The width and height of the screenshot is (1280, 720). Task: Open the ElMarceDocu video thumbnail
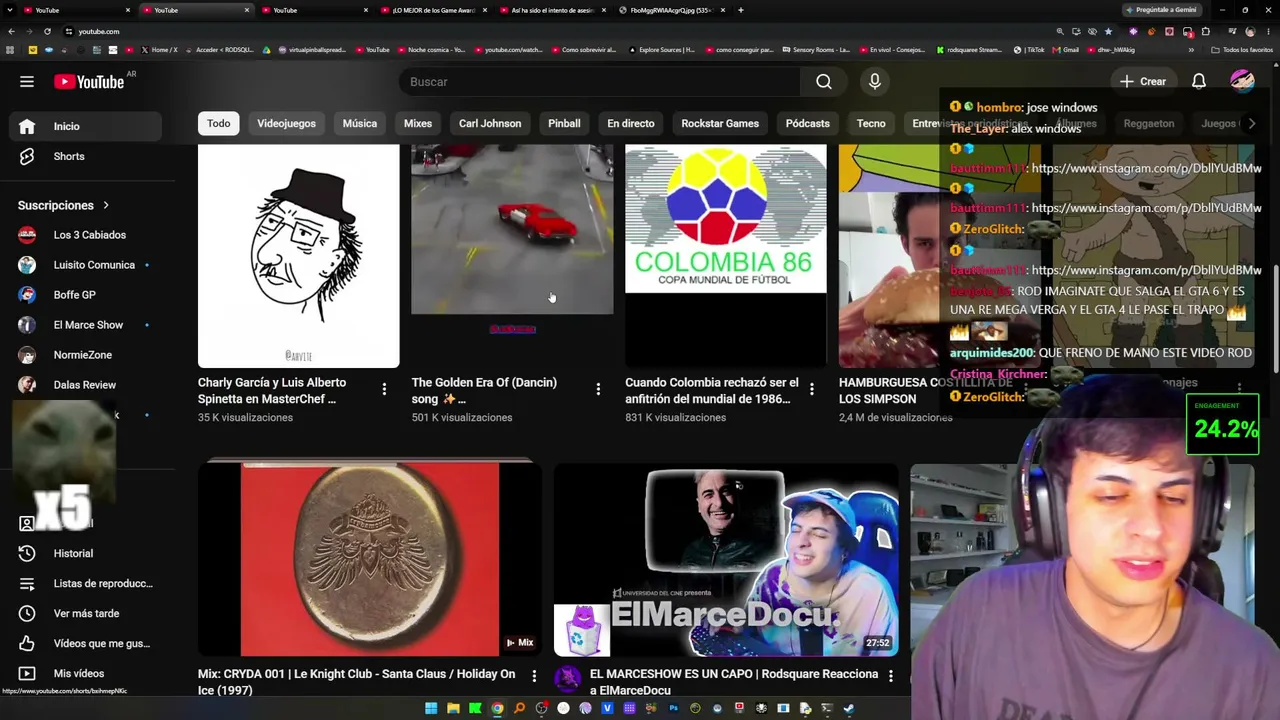coord(726,559)
